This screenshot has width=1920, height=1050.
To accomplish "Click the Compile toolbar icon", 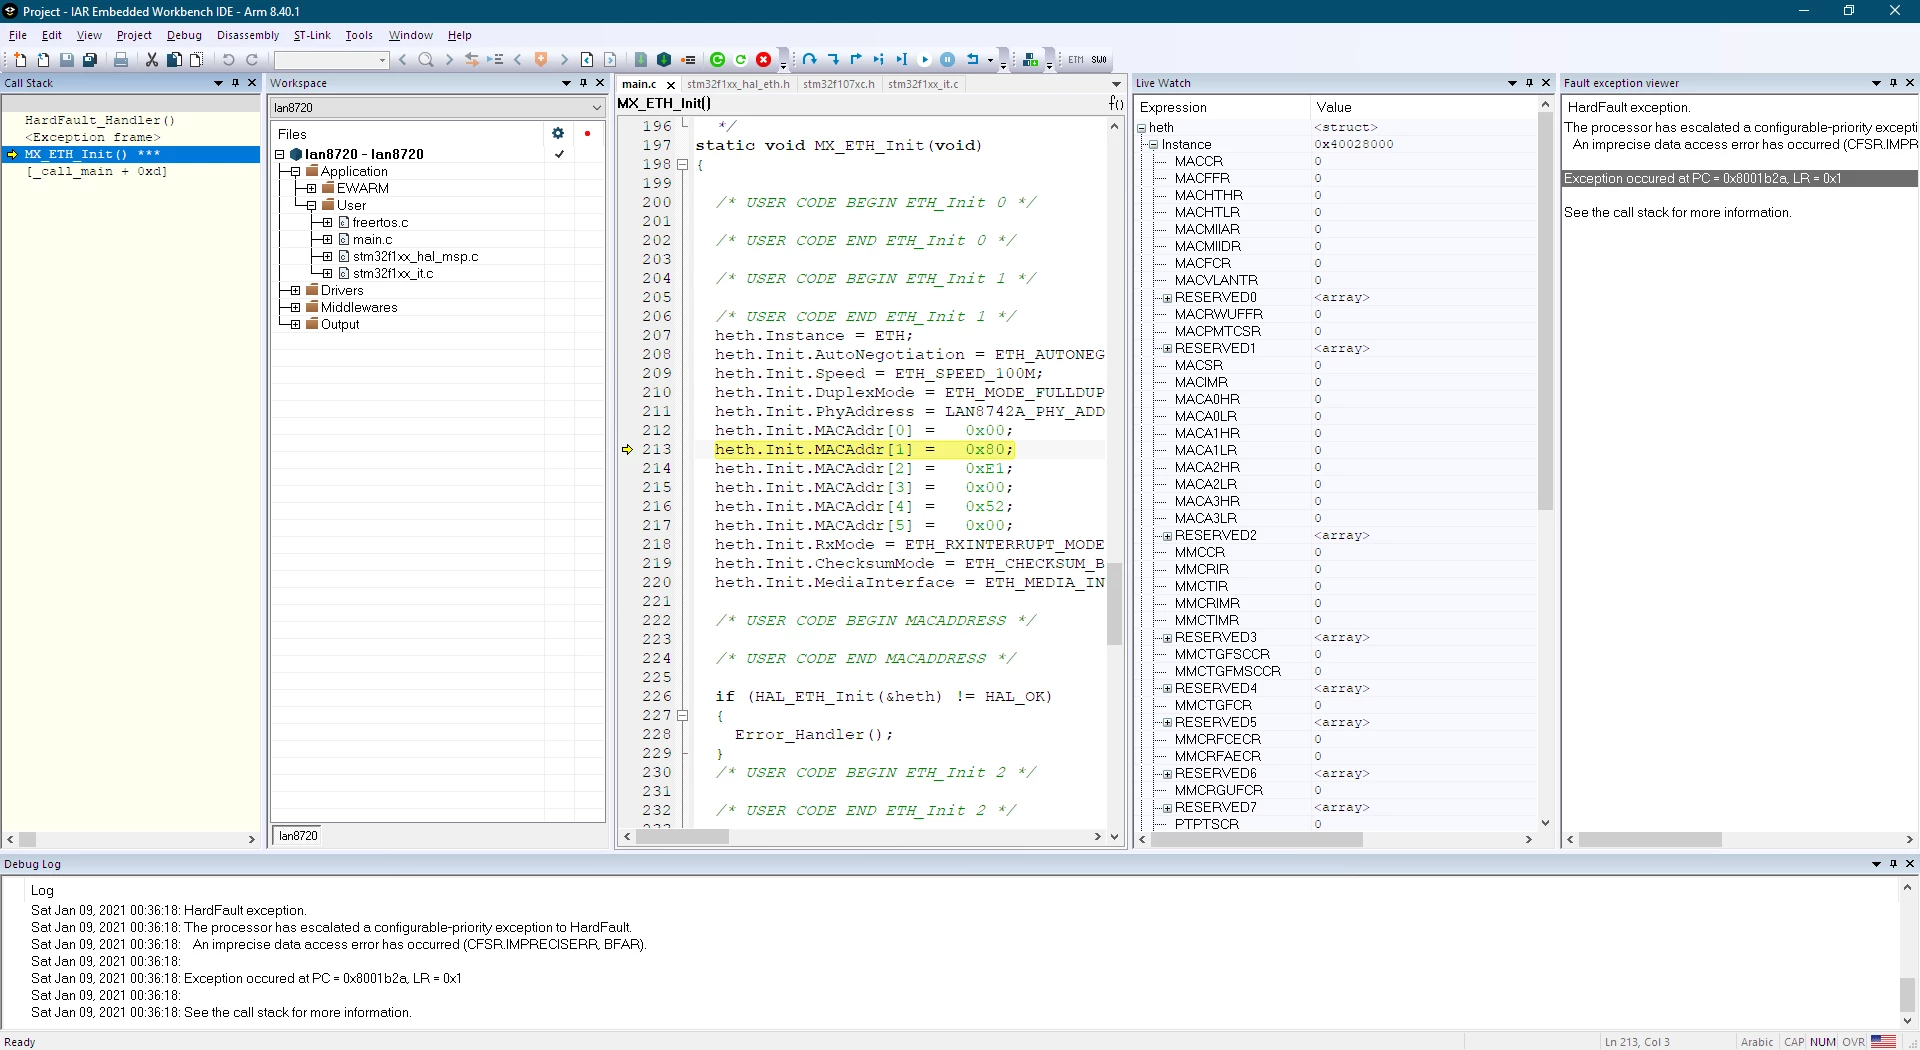I will point(641,60).
